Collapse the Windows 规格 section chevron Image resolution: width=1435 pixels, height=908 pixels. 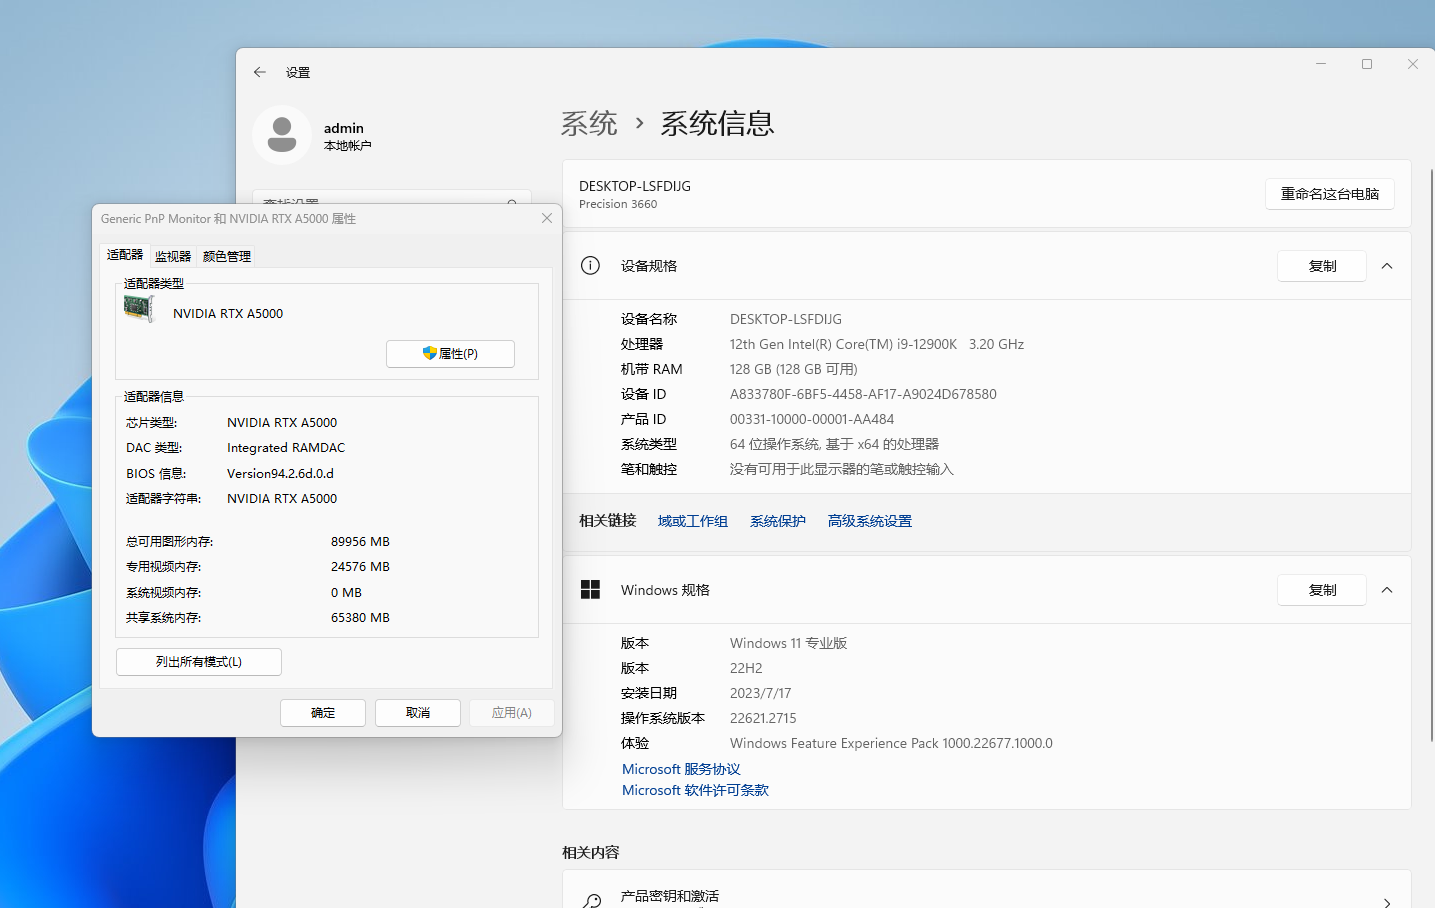tap(1387, 590)
